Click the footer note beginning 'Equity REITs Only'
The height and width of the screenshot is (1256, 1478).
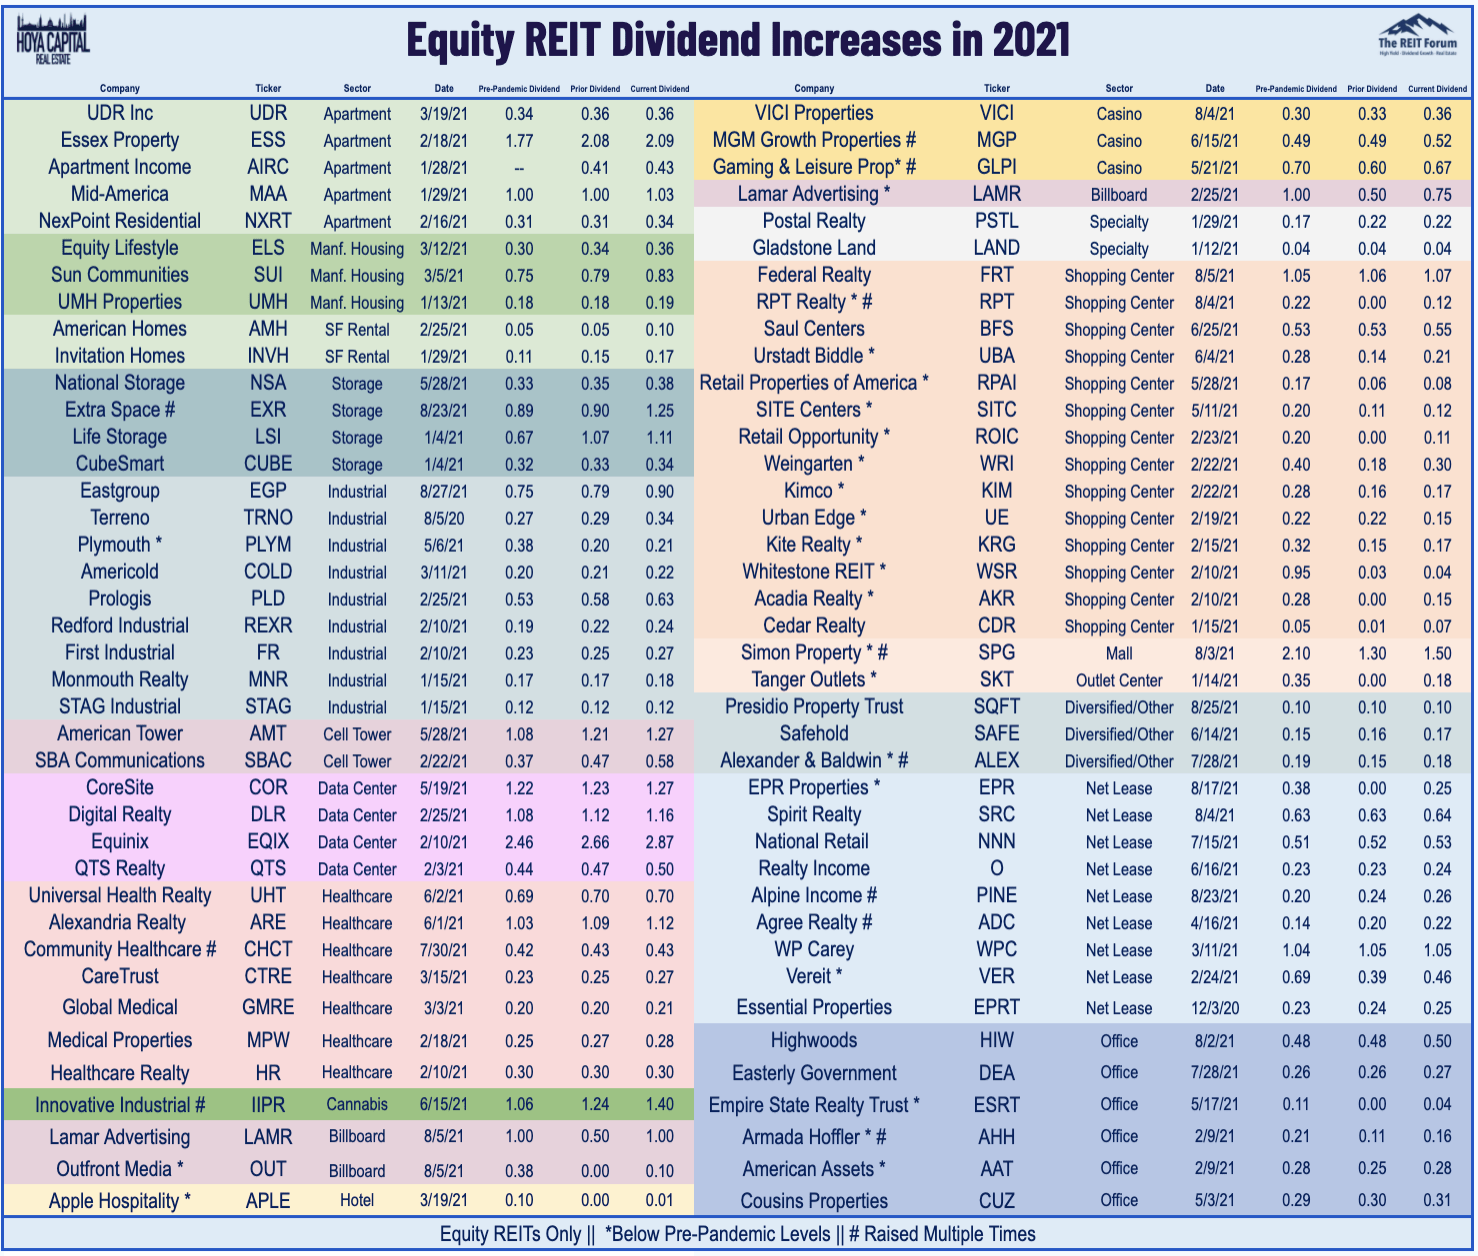pos(738,1234)
